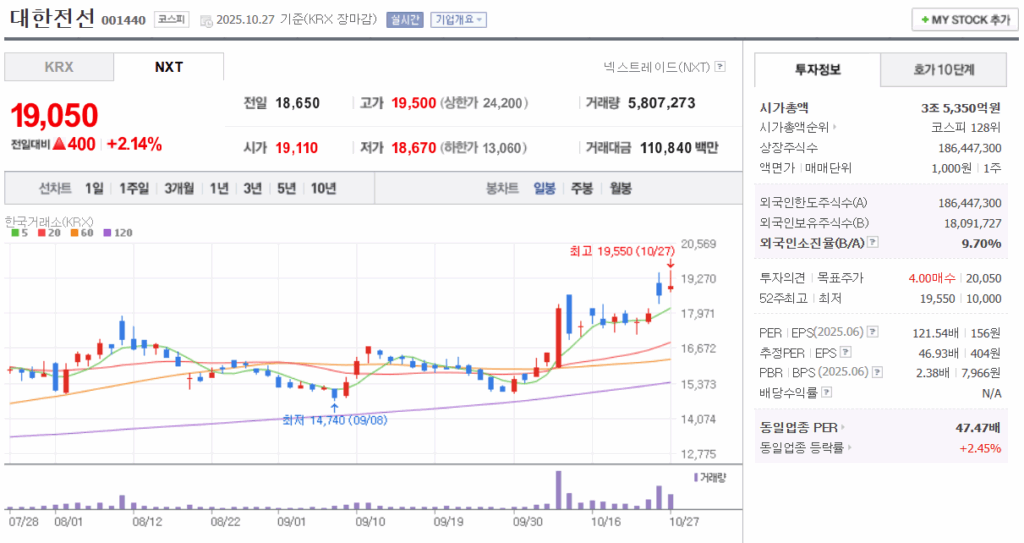The height and width of the screenshot is (543, 1024).
Task: Click help icon next to 넥스트레이드(NXT)
Action: point(720,67)
